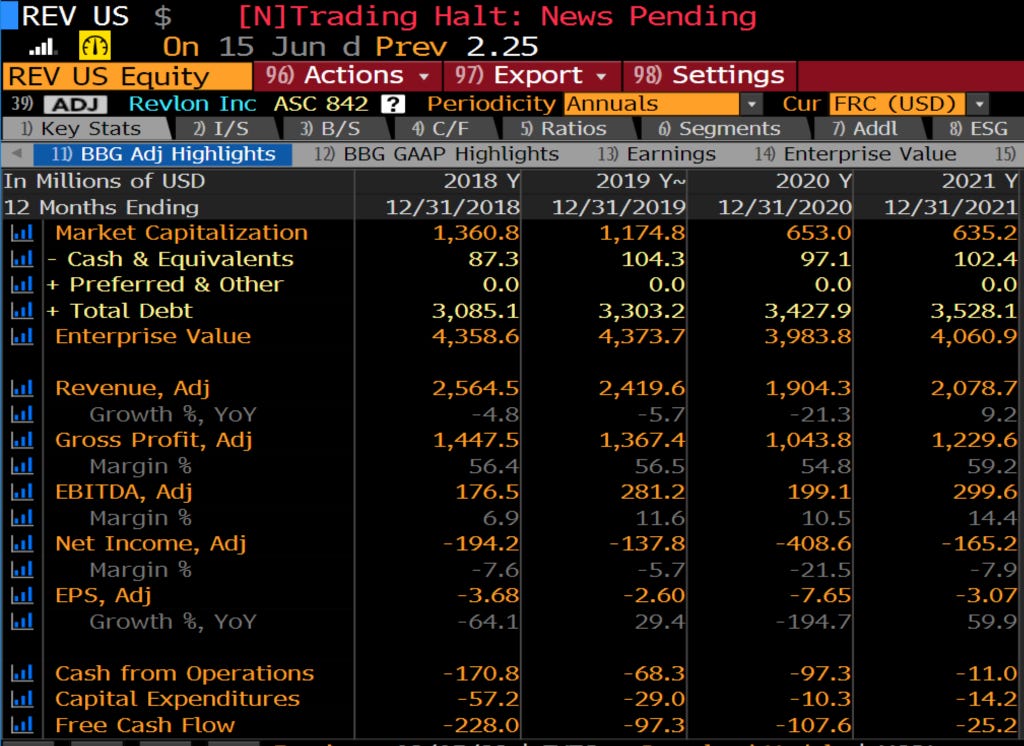1024x746 pixels.
Task: Open chart icon for Net Income, Adj row
Action: coord(22,543)
